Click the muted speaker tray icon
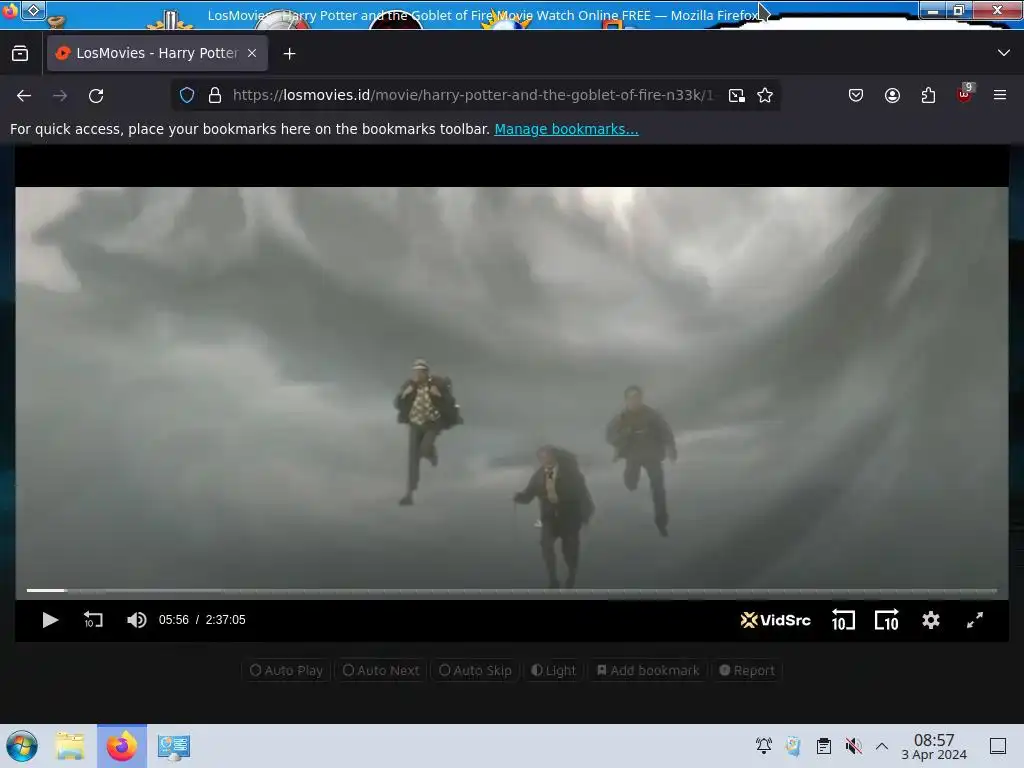This screenshot has height=768, width=1024. click(853, 746)
